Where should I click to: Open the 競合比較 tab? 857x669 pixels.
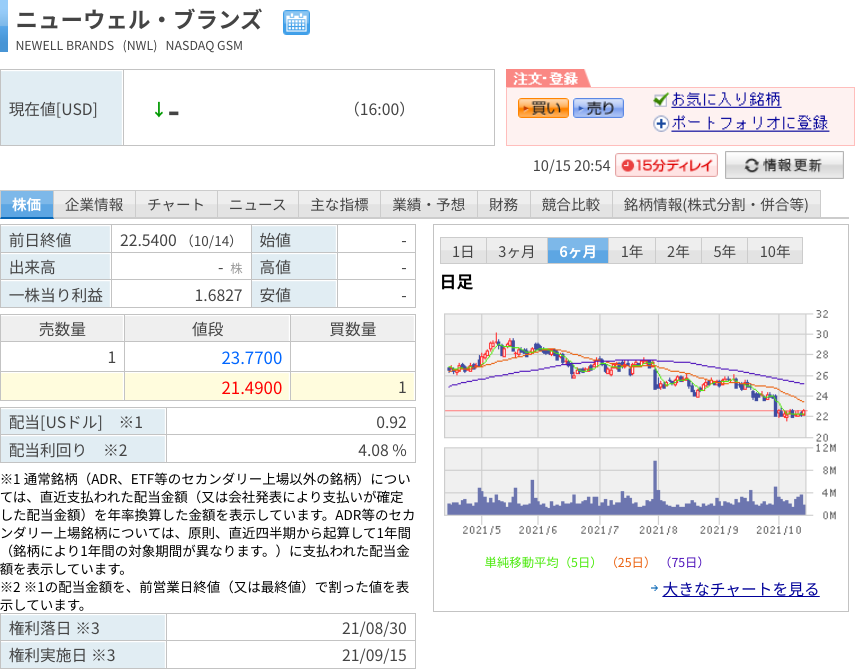coord(571,204)
